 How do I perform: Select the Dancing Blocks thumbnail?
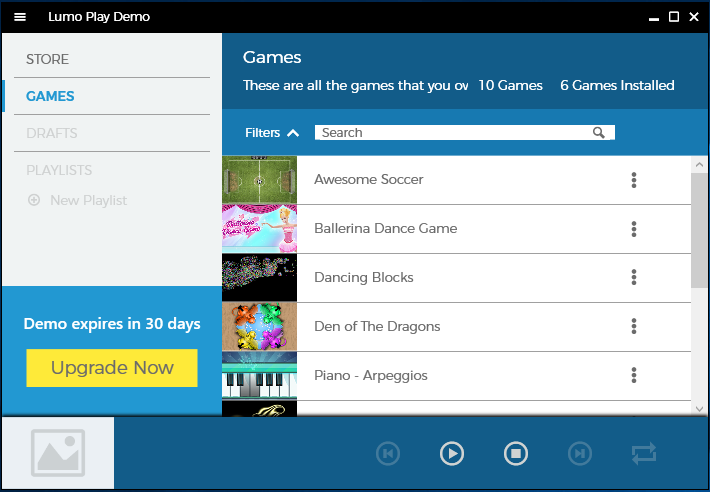click(x=259, y=277)
